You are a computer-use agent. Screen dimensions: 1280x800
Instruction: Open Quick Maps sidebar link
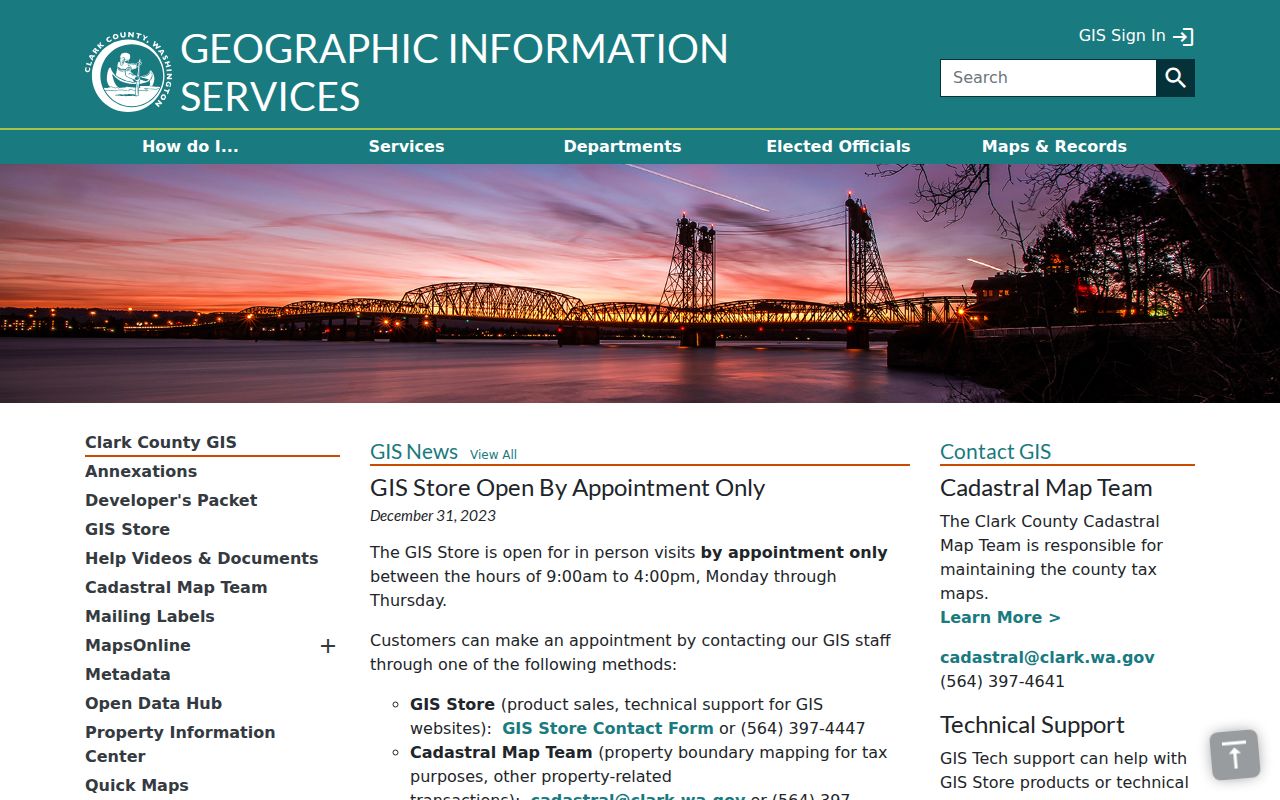137,785
